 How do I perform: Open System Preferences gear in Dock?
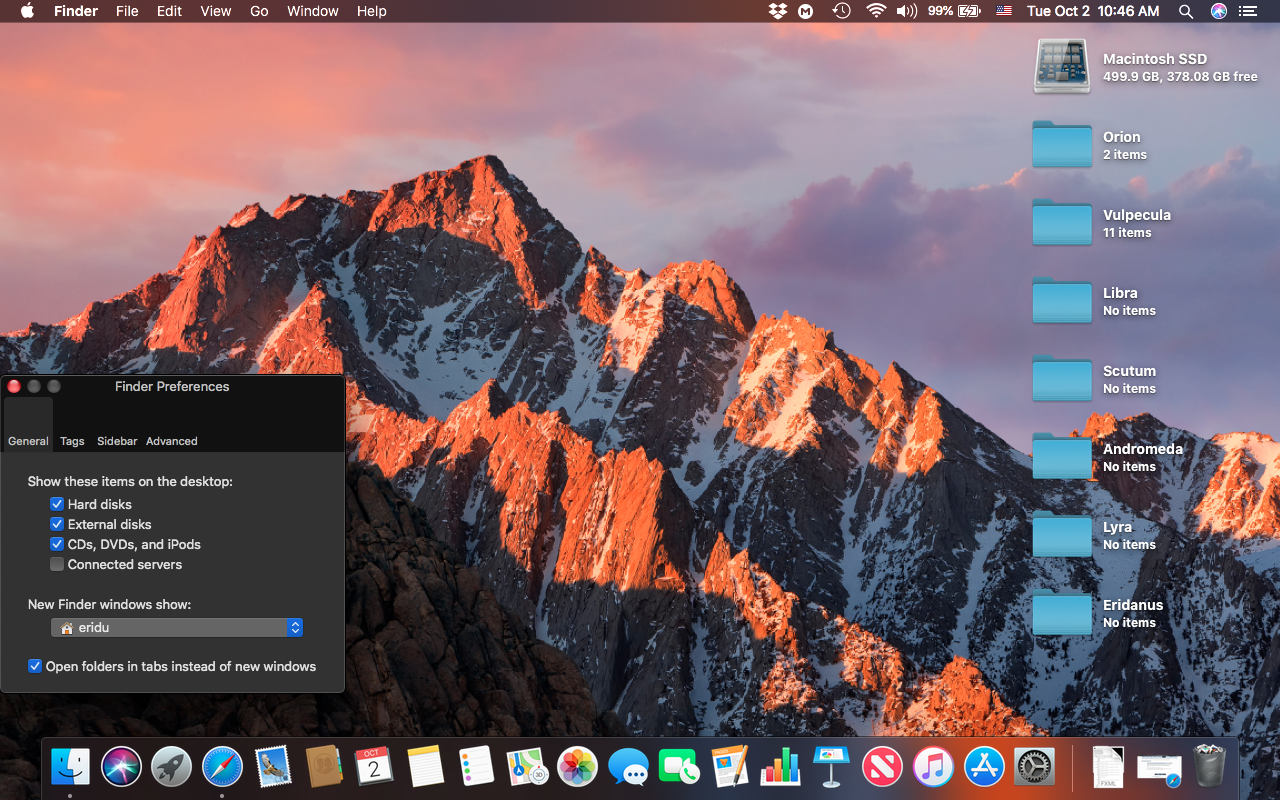click(1035, 767)
